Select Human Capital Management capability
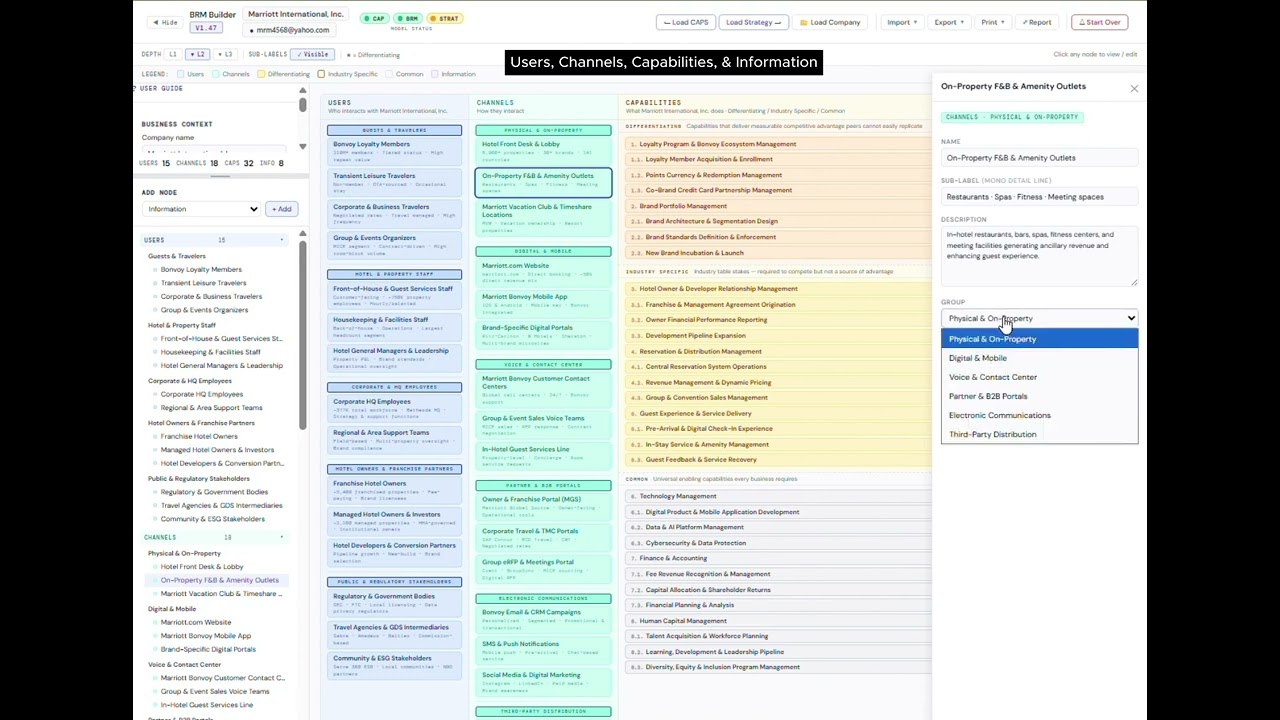The image size is (1280, 720). click(776, 620)
